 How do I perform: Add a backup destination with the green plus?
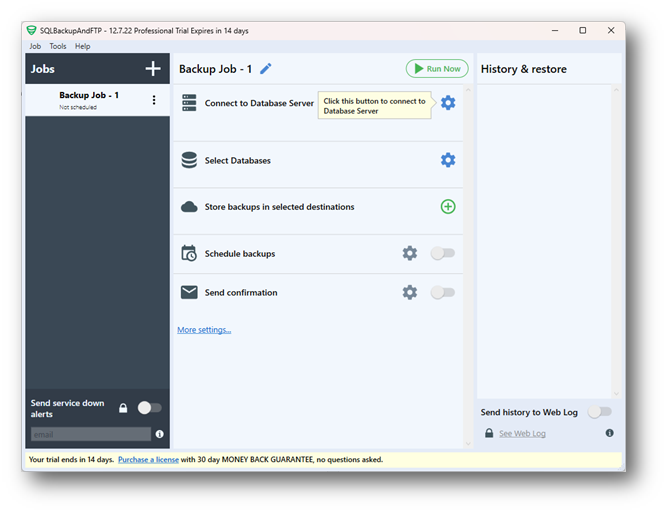448,207
